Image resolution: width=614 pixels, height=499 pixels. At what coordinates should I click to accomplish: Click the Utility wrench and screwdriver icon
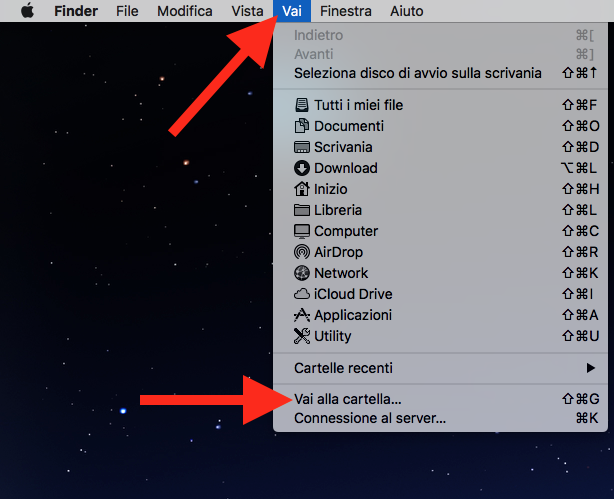click(x=302, y=336)
